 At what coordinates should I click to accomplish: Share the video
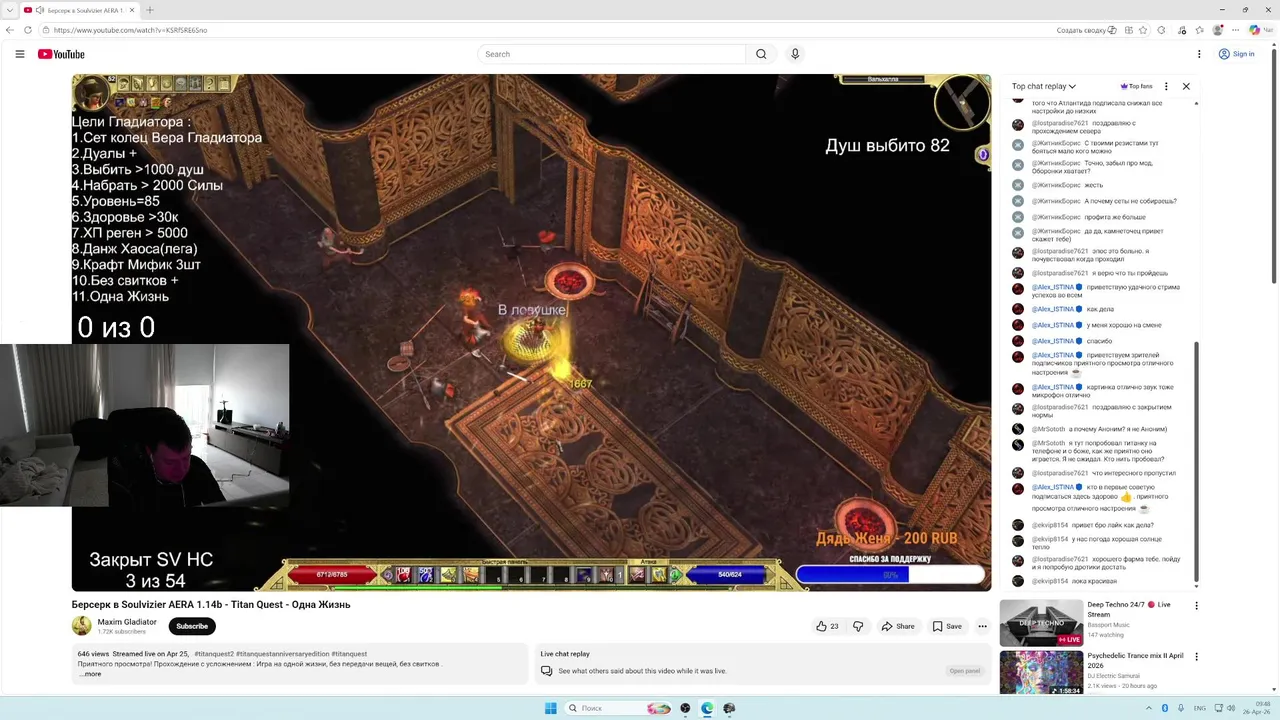(x=898, y=626)
